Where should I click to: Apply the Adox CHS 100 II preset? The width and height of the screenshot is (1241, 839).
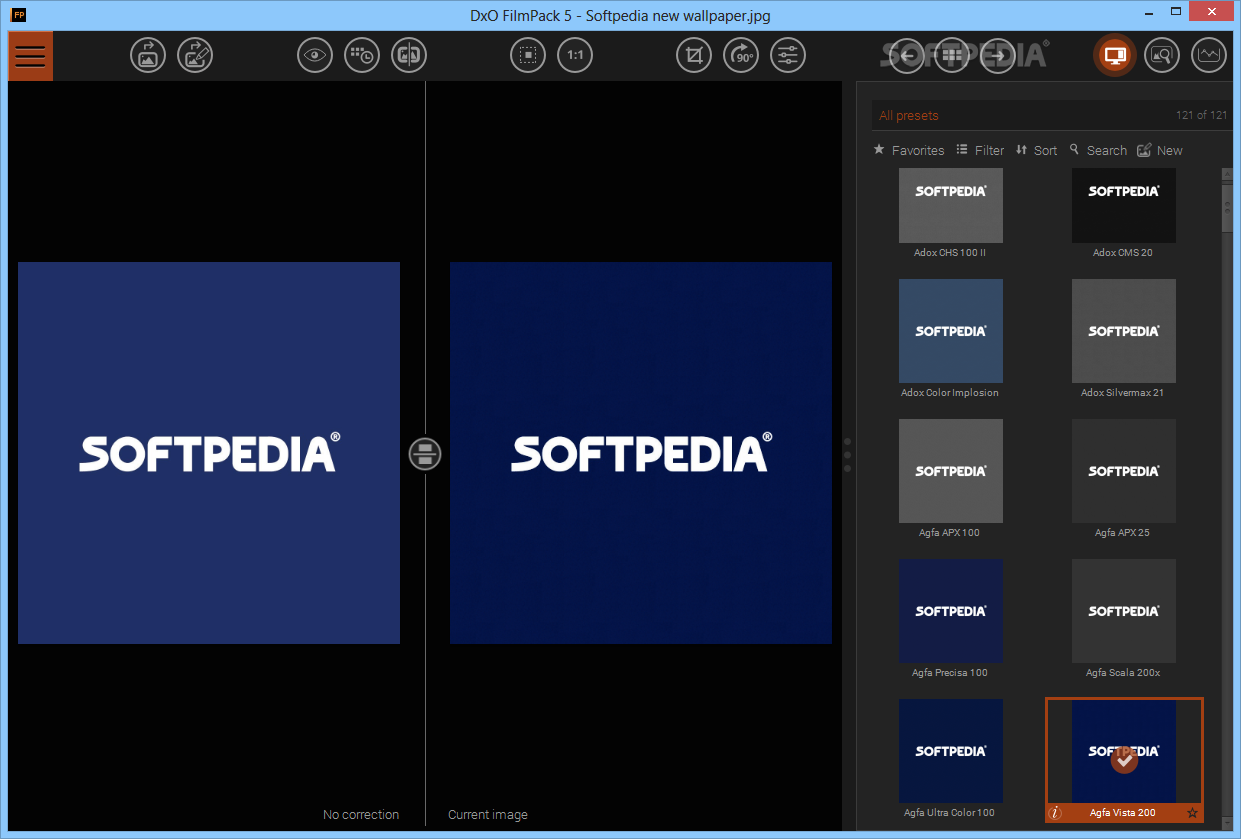[950, 205]
